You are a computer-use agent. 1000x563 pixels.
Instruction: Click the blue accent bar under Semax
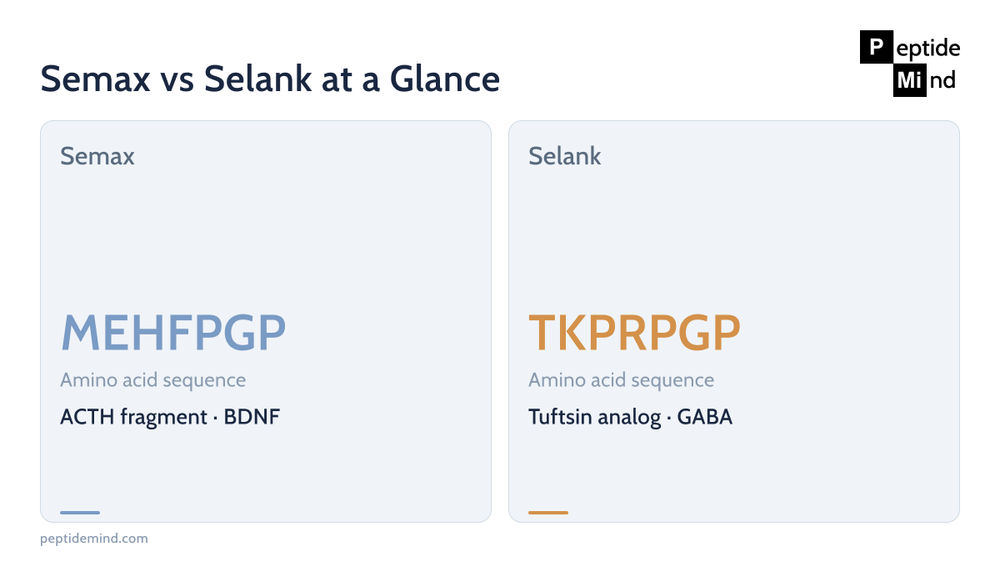pos(80,512)
